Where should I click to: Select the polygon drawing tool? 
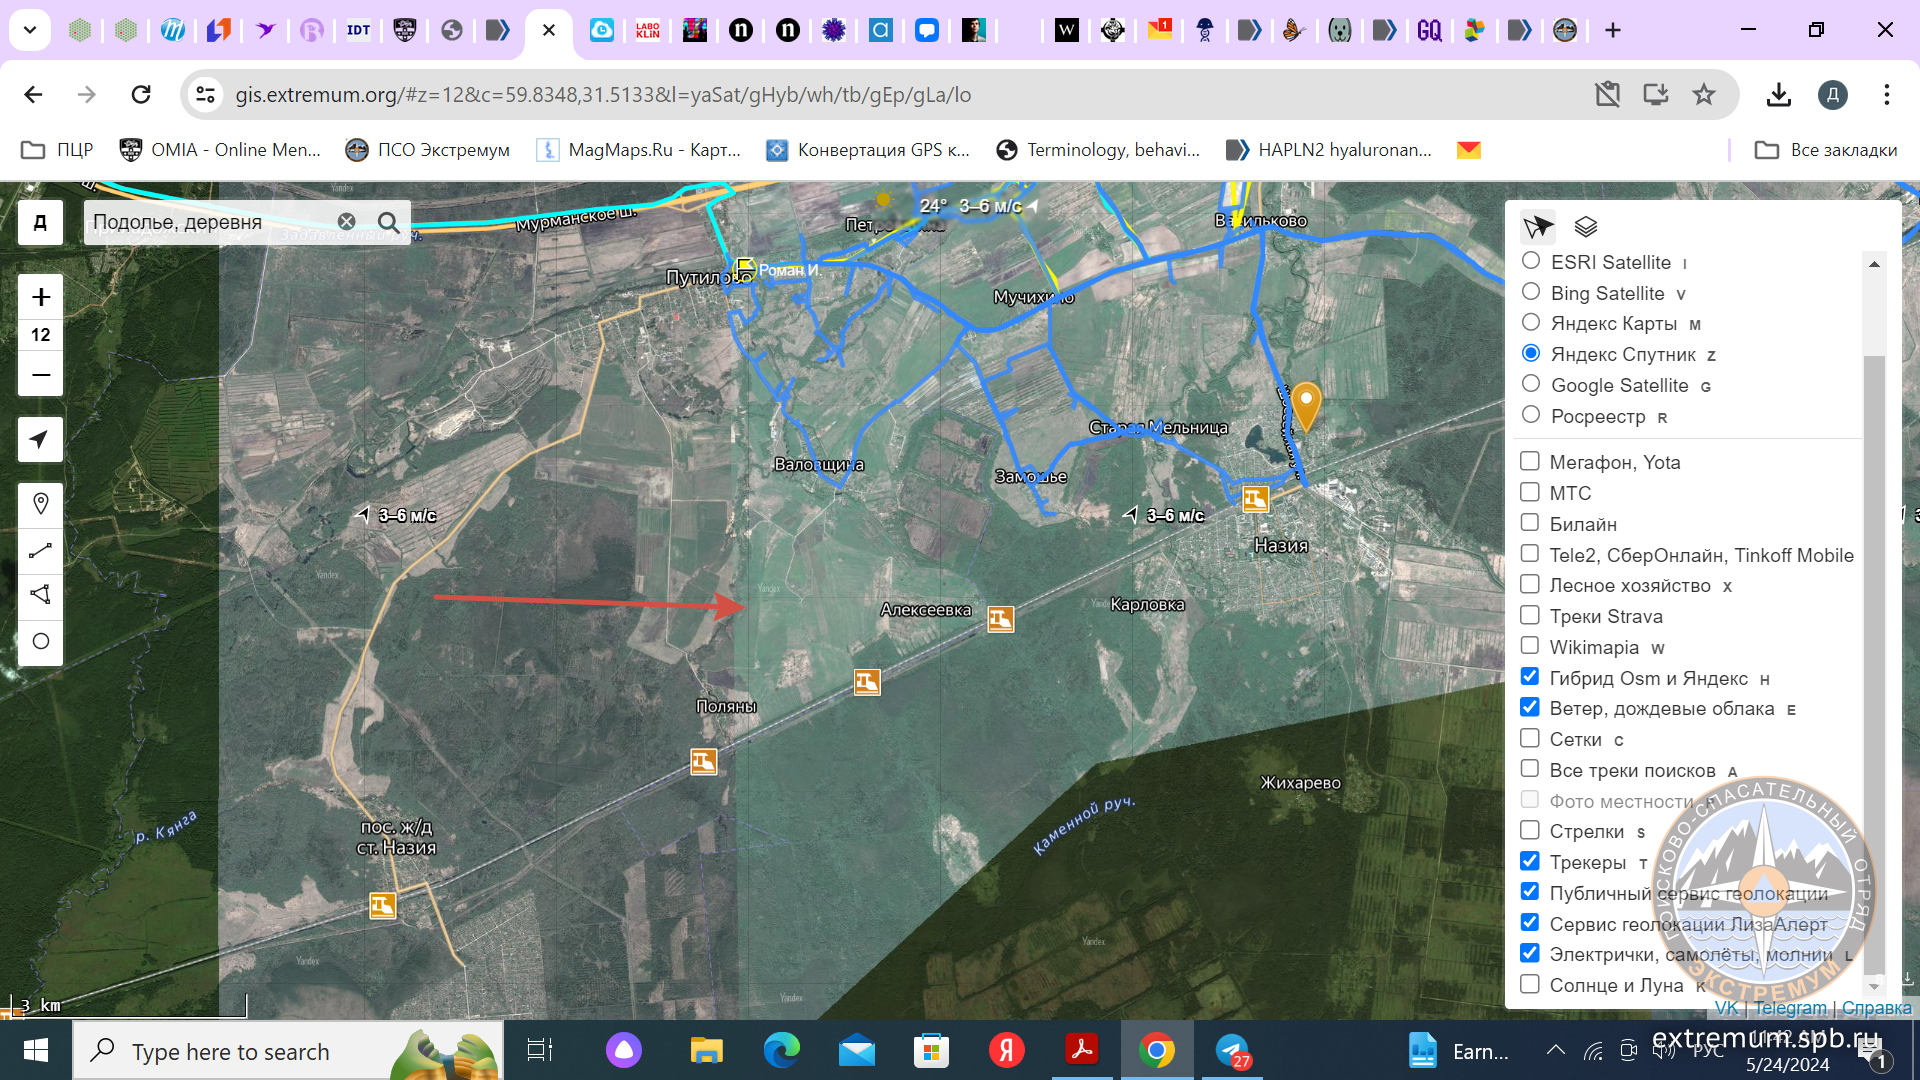click(41, 595)
